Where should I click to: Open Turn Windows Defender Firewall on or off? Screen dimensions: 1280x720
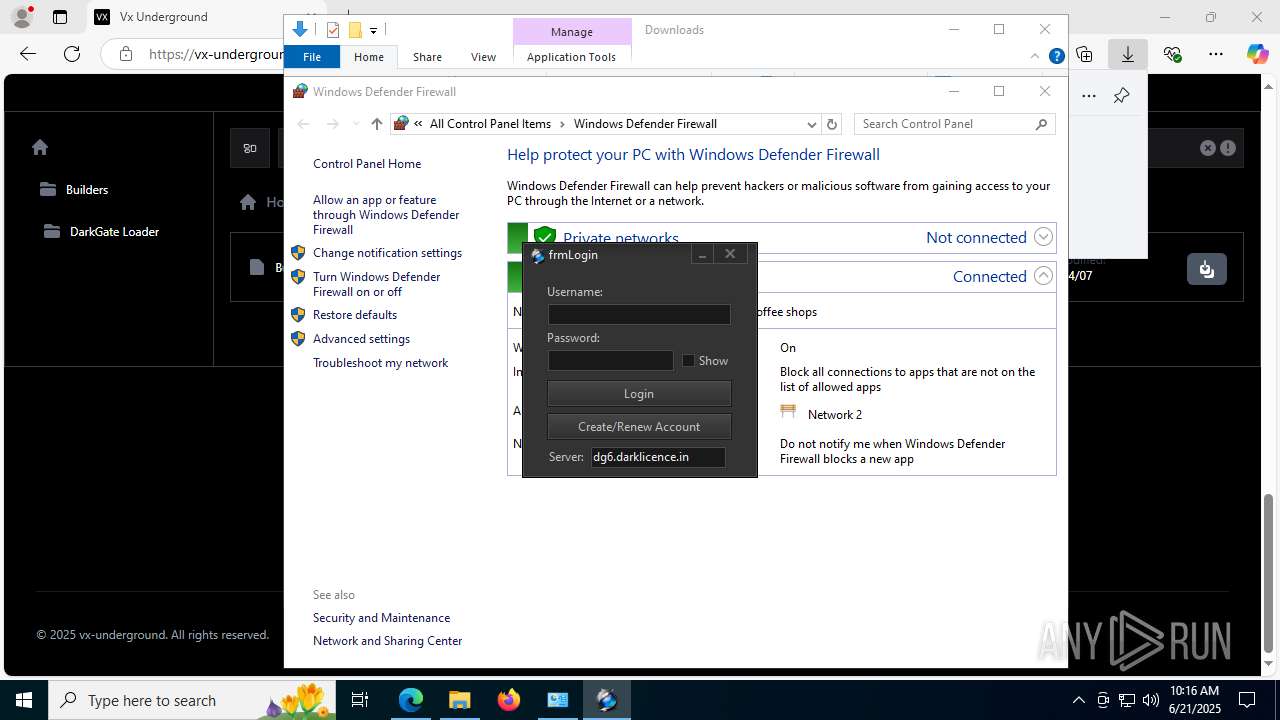(x=376, y=284)
